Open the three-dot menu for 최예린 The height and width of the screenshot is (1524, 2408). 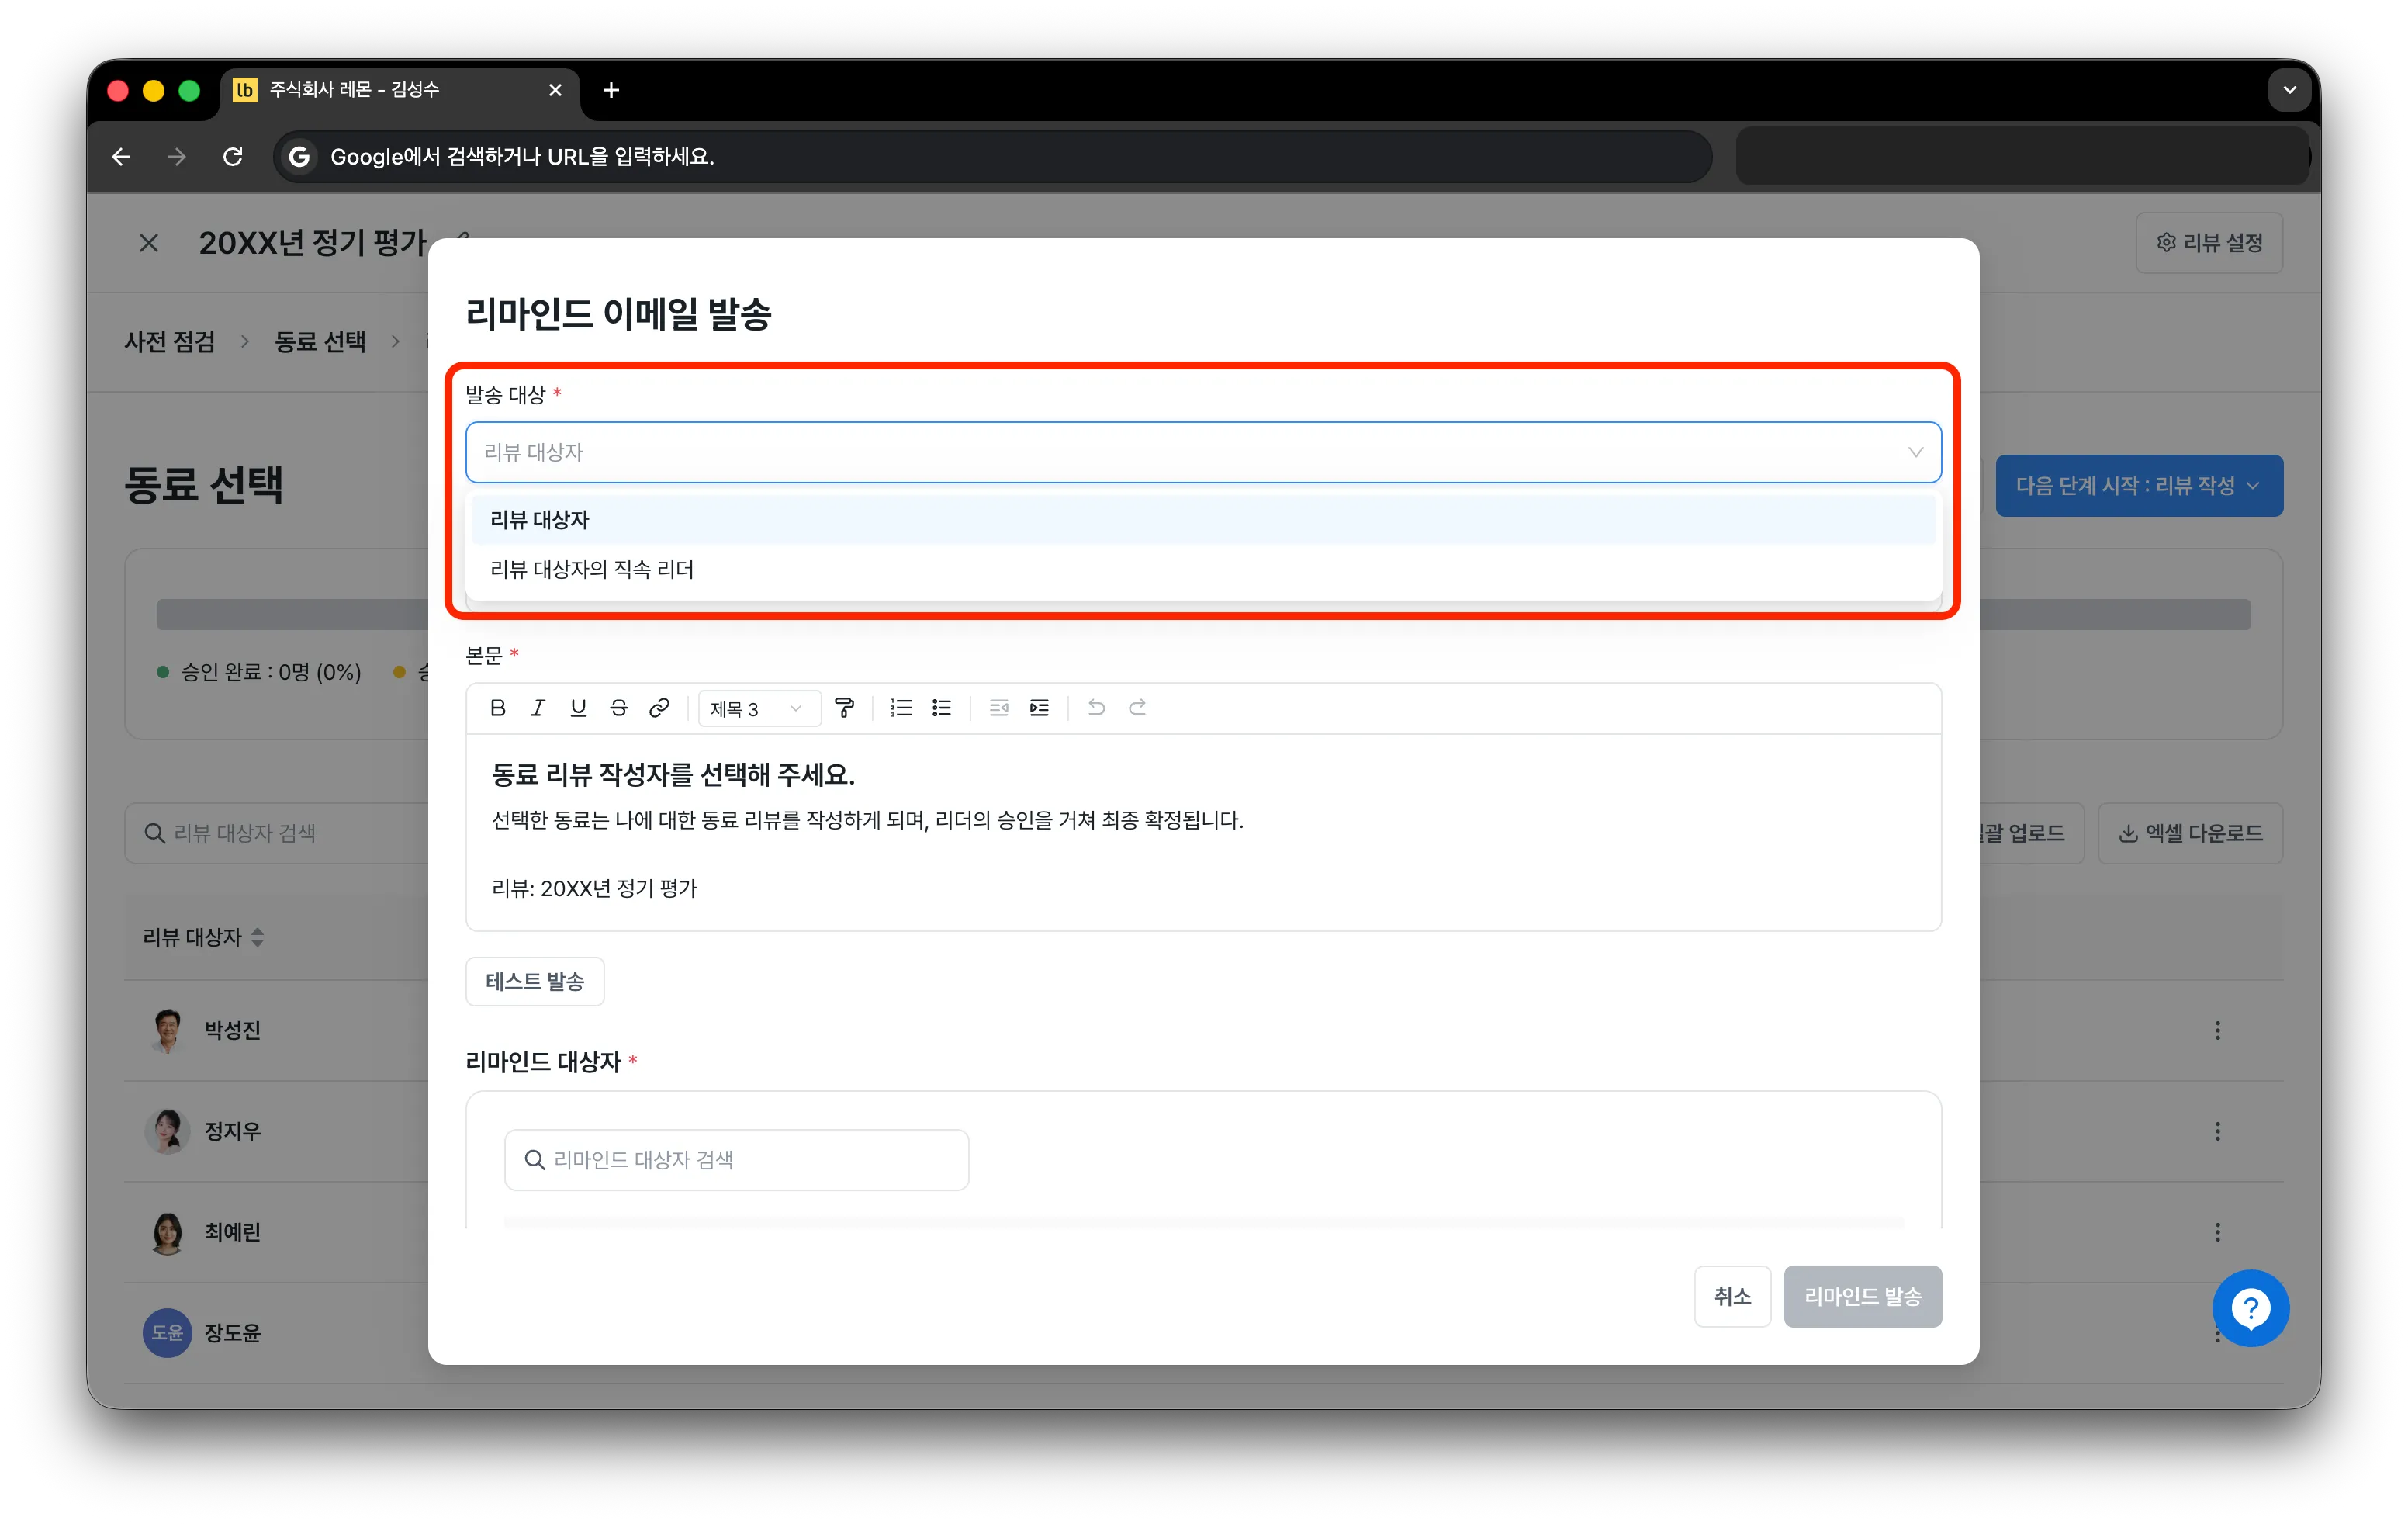(2217, 1232)
